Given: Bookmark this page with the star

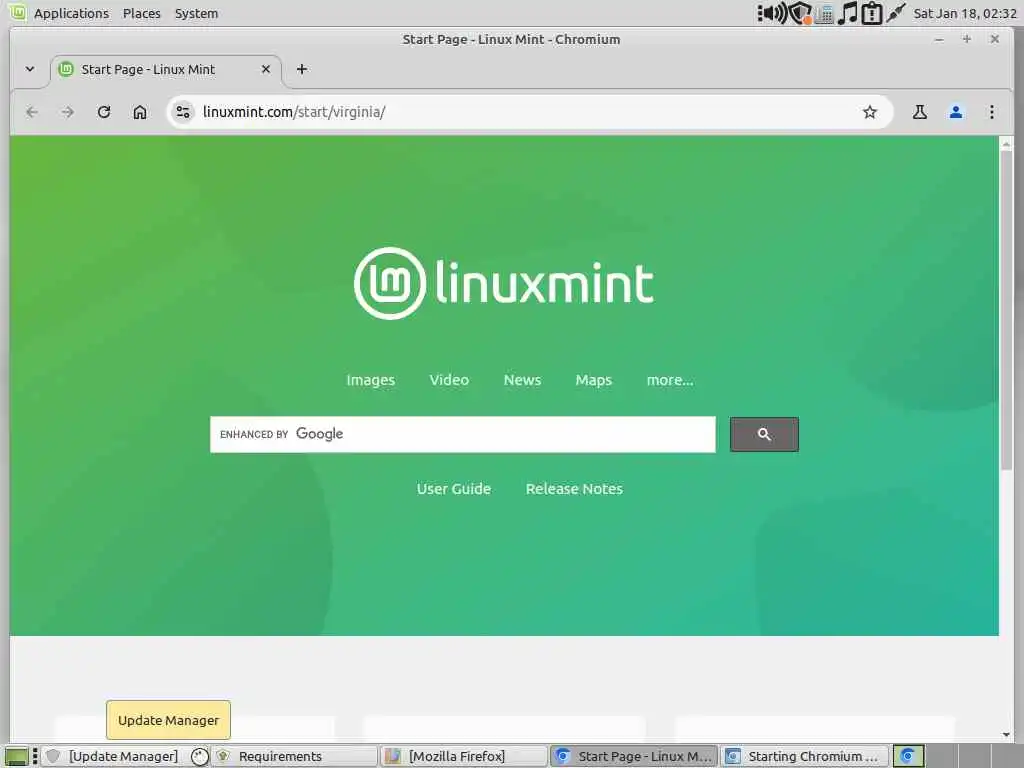Looking at the screenshot, I should (869, 112).
